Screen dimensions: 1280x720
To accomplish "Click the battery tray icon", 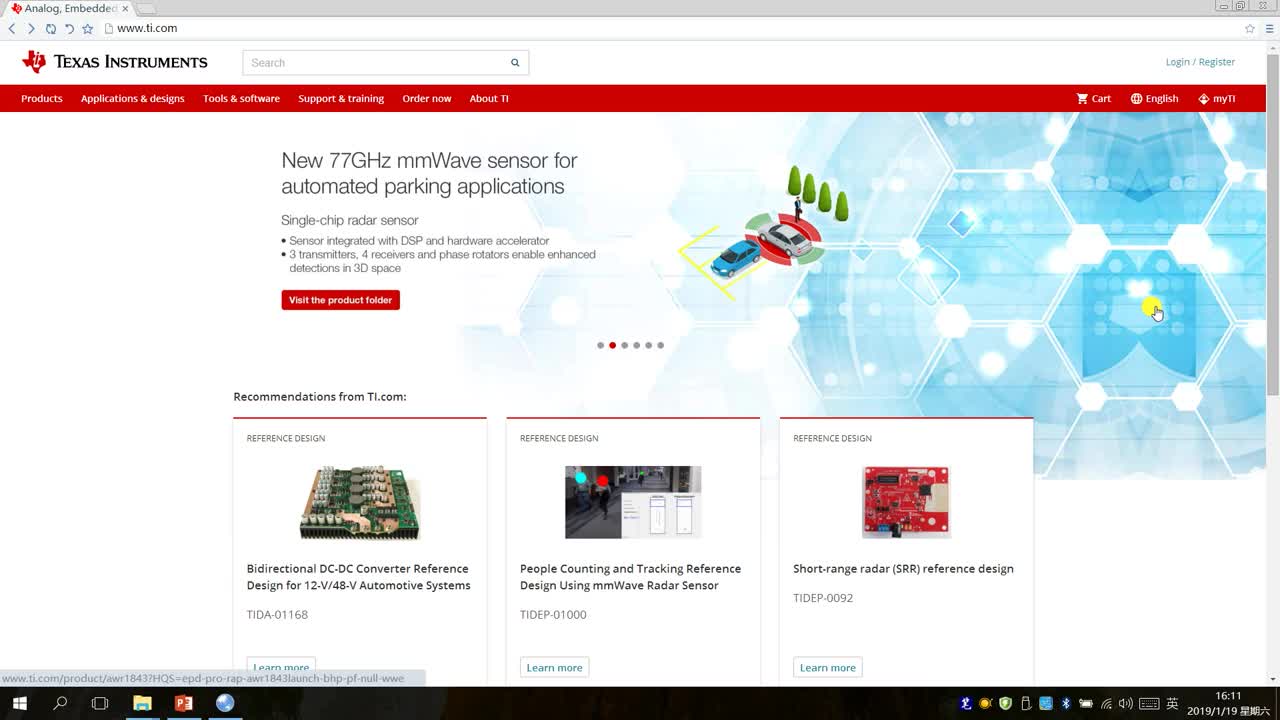I will click(1085, 703).
